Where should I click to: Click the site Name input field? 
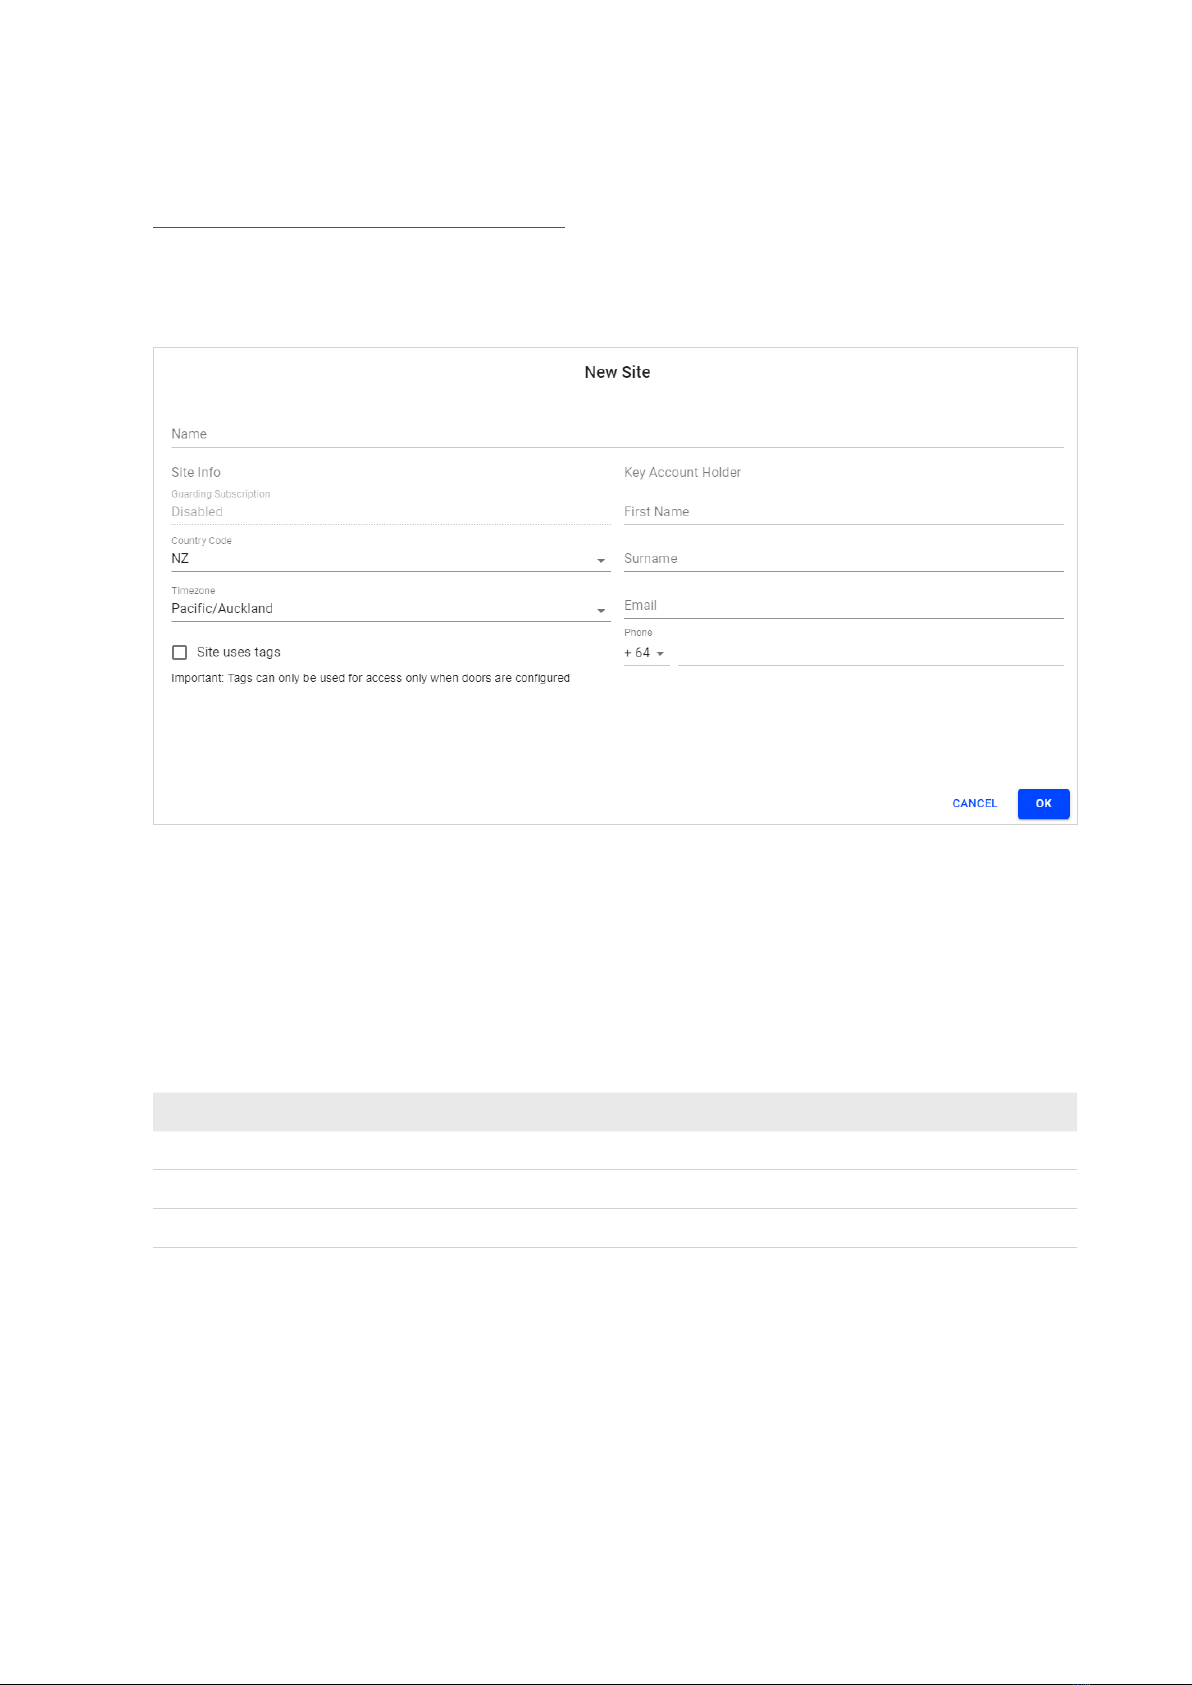point(616,434)
